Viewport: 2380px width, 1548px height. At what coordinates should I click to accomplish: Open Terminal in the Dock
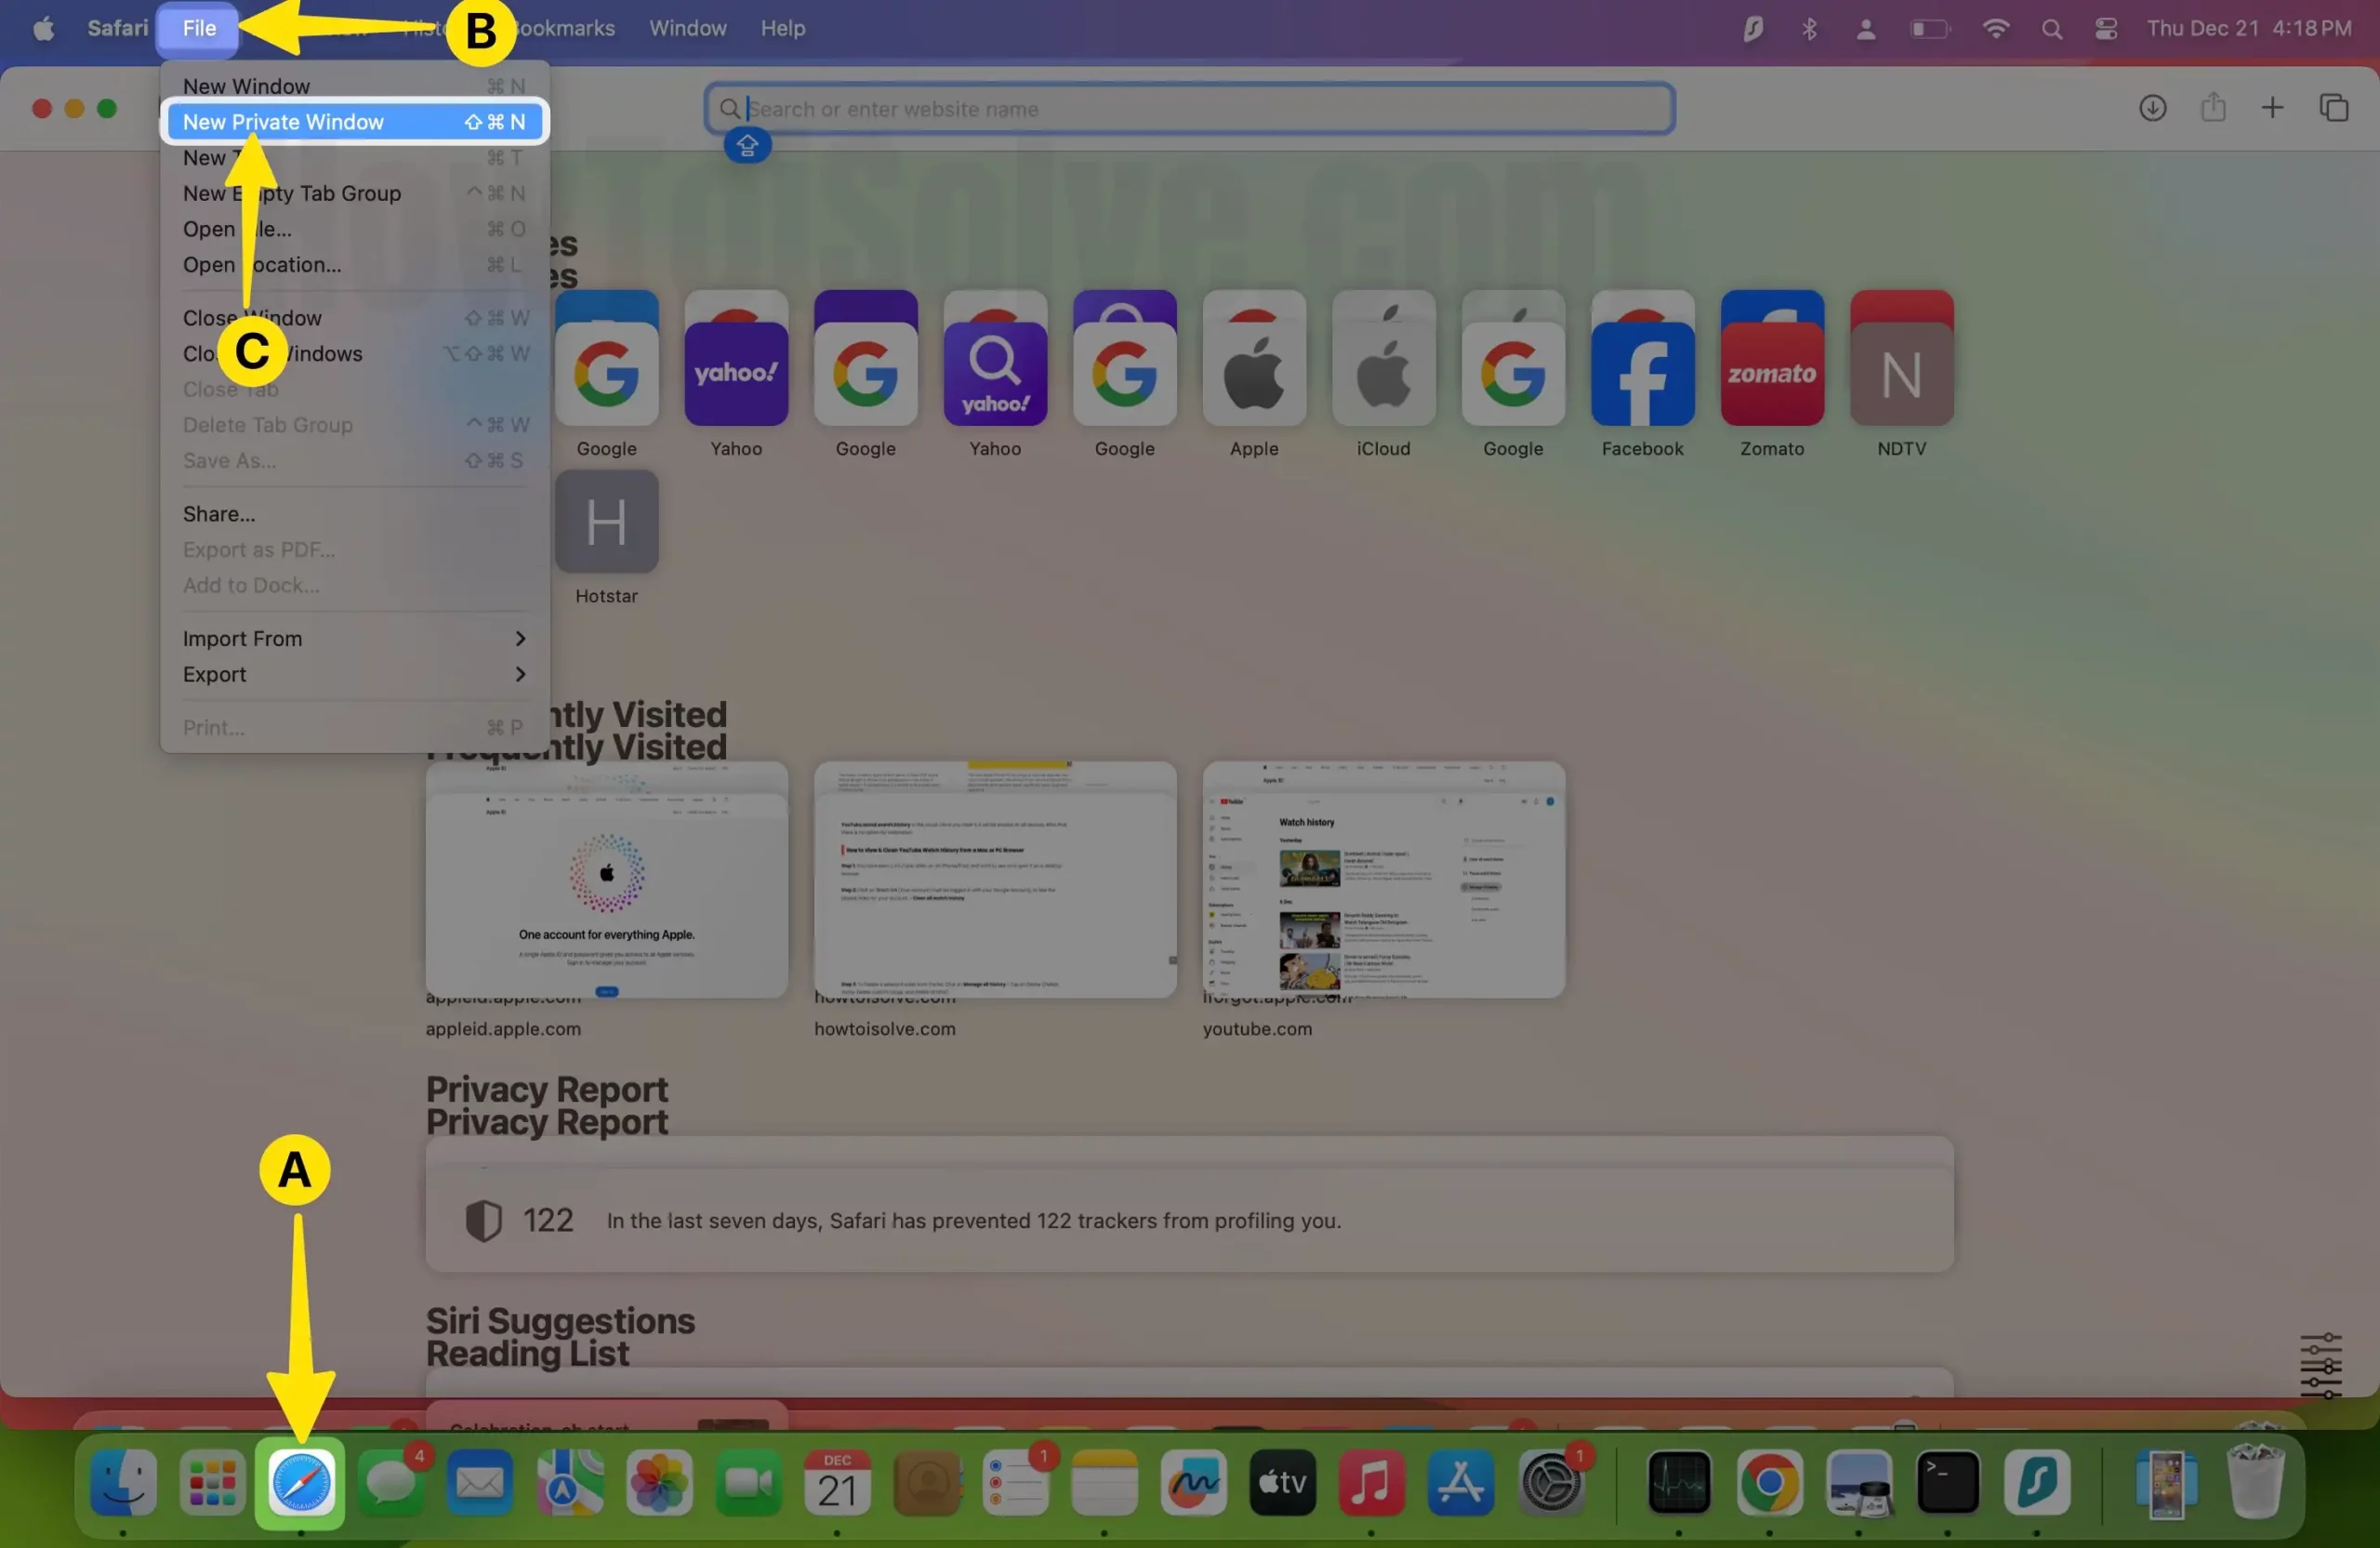point(1947,1482)
